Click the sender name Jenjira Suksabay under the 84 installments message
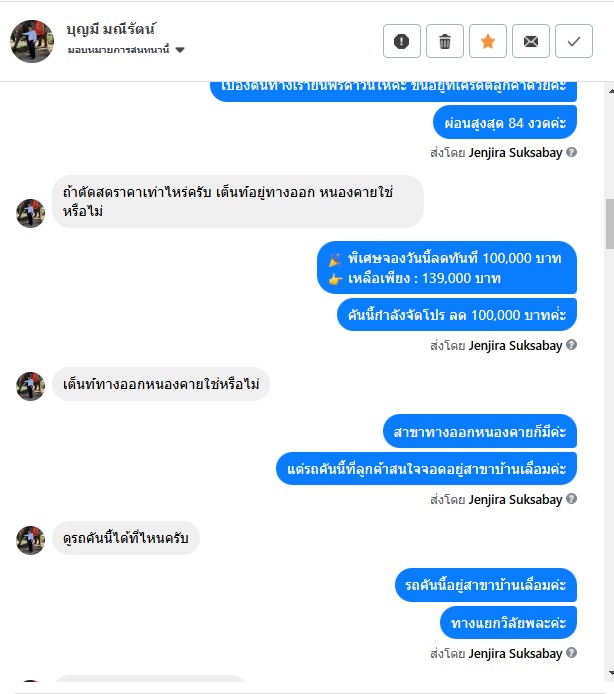This screenshot has height=694, width=614. point(515,153)
